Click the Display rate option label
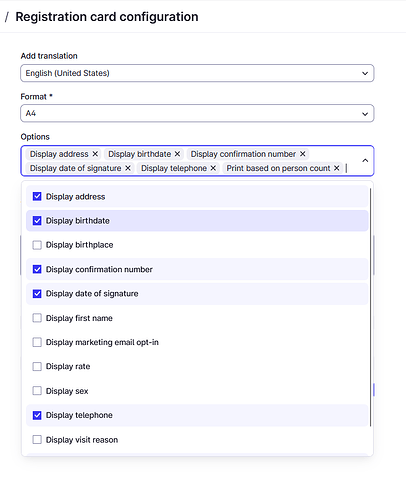Screen dimensions: 406x500 (68, 367)
